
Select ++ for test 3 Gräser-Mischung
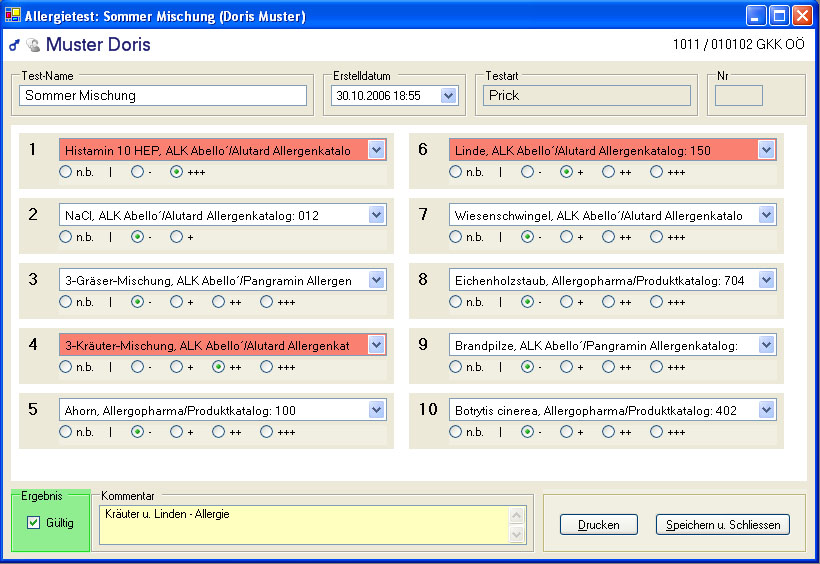click(x=219, y=301)
